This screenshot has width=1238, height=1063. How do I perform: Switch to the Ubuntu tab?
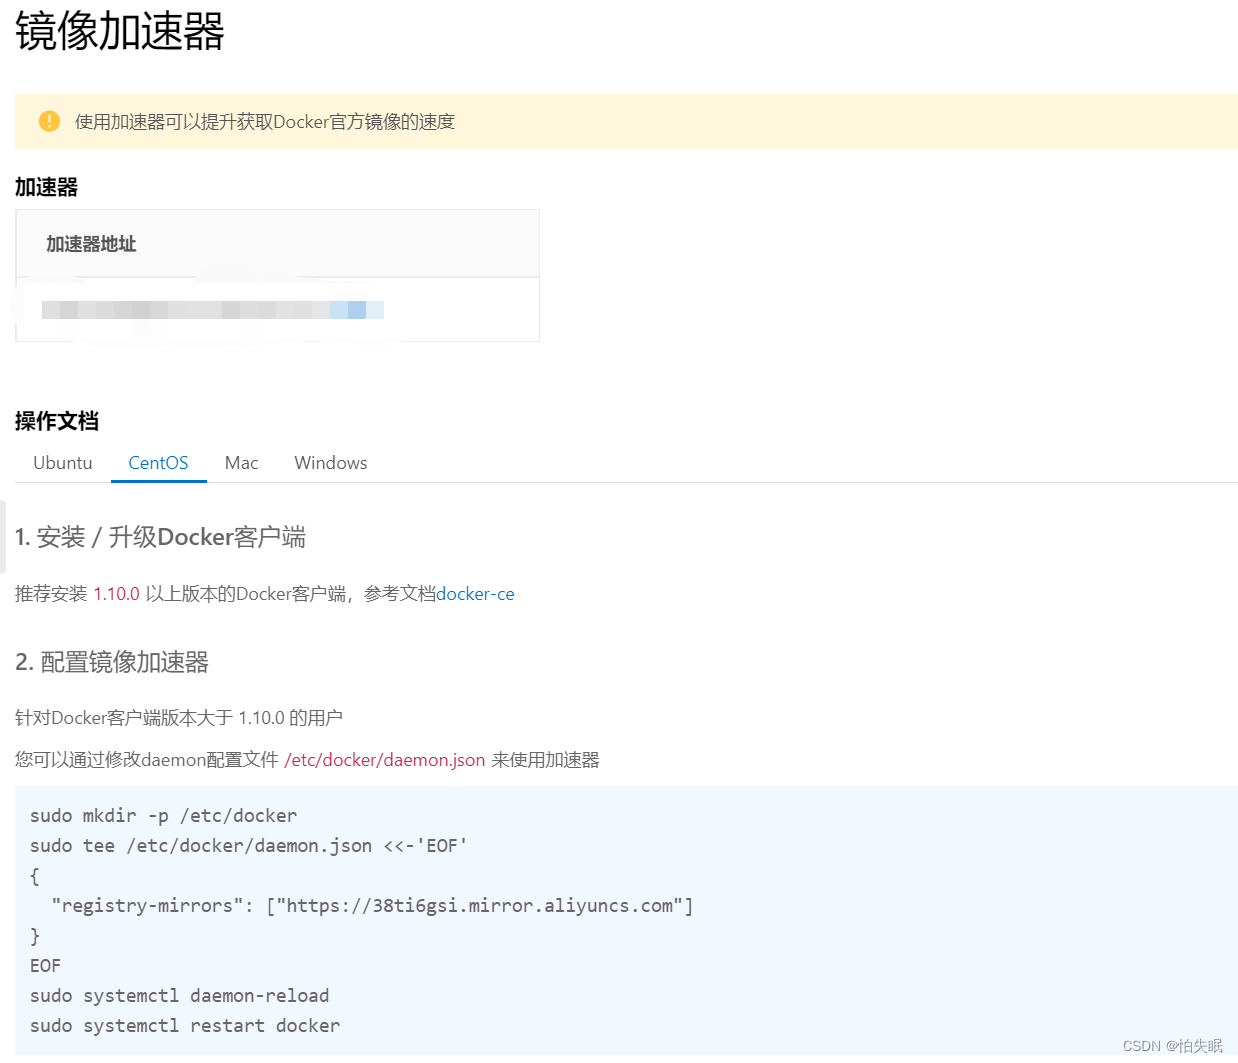click(x=62, y=463)
